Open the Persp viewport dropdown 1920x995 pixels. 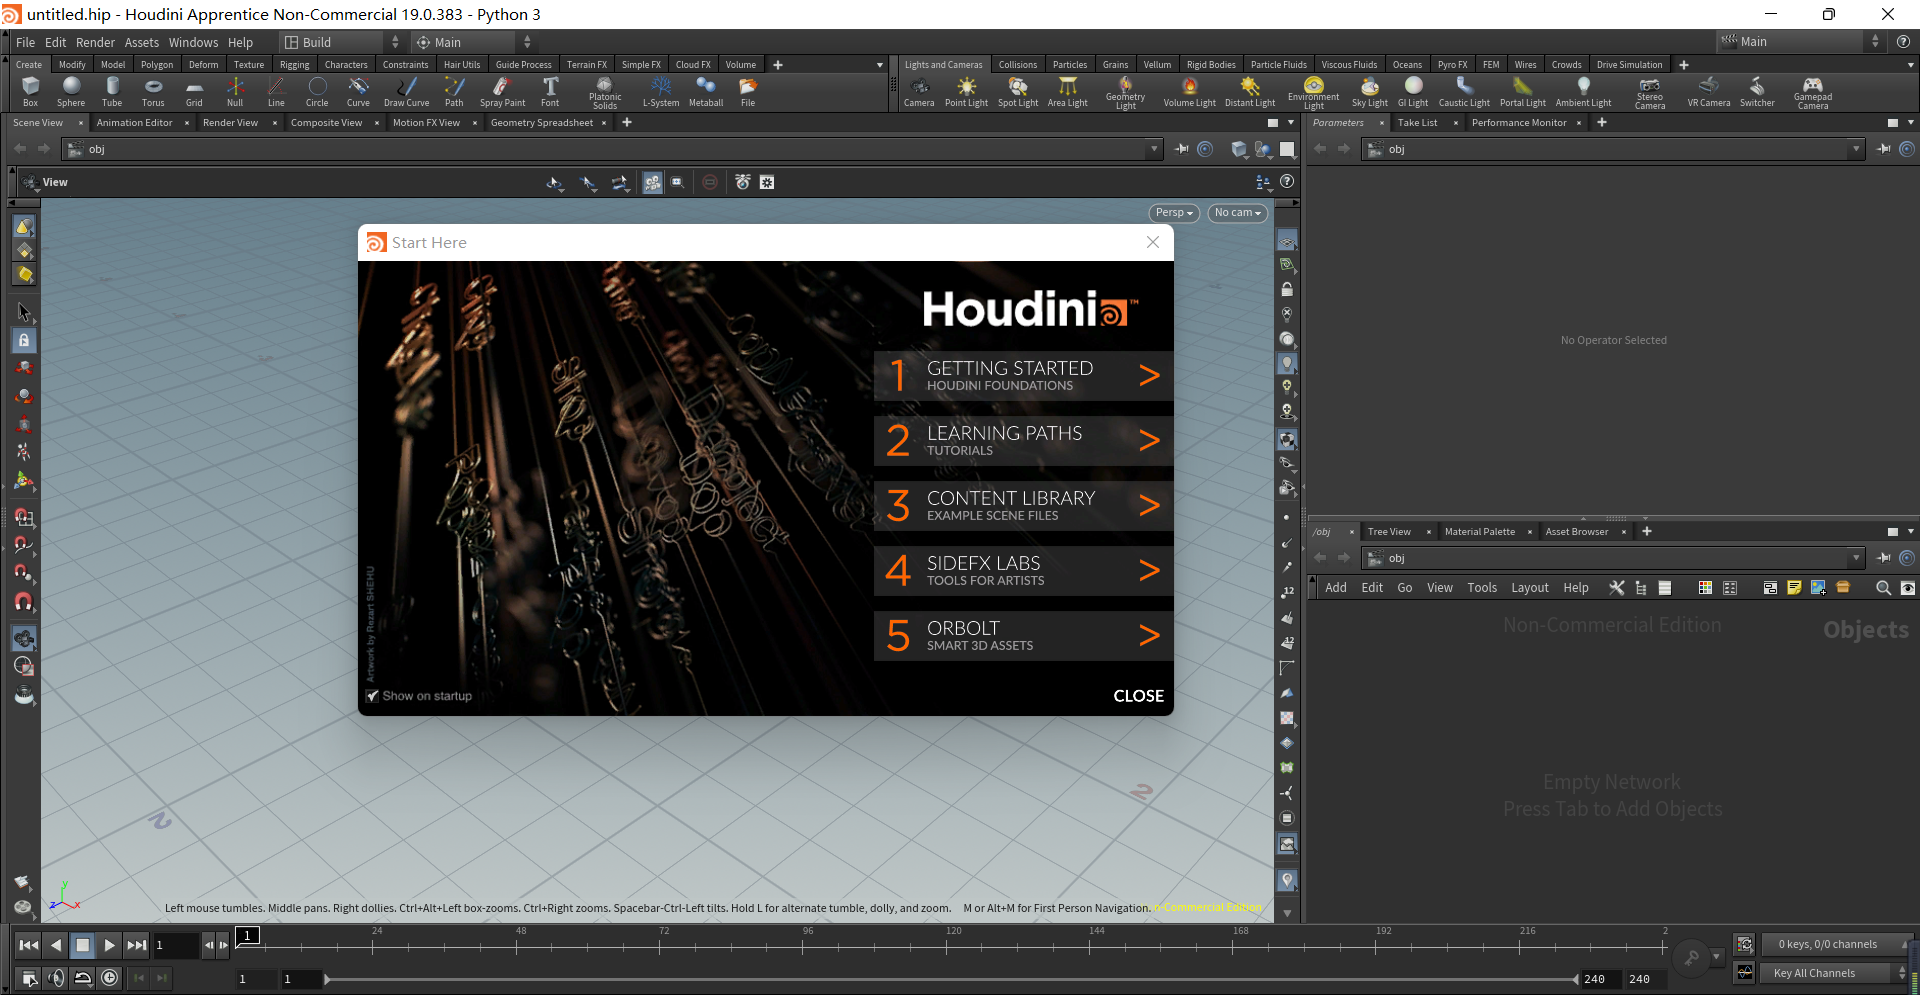tap(1174, 213)
